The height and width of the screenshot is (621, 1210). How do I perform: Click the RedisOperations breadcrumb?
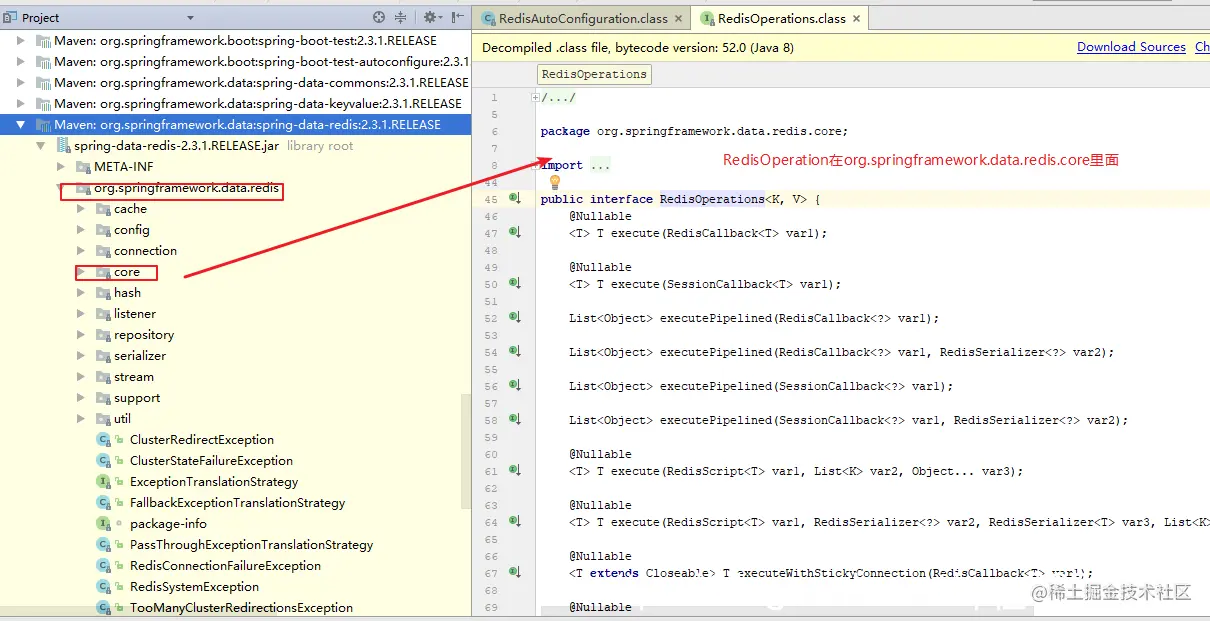click(x=594, y=74)
